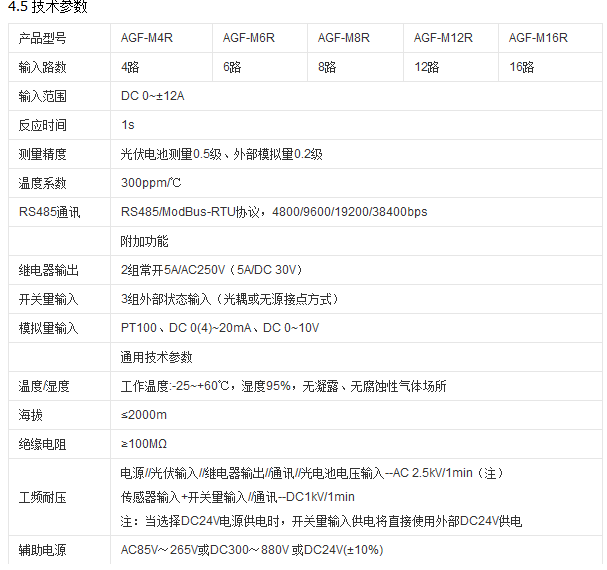Click the '通用技术参数' subsection header
This screenshot has width=607, height=570.
156,357
